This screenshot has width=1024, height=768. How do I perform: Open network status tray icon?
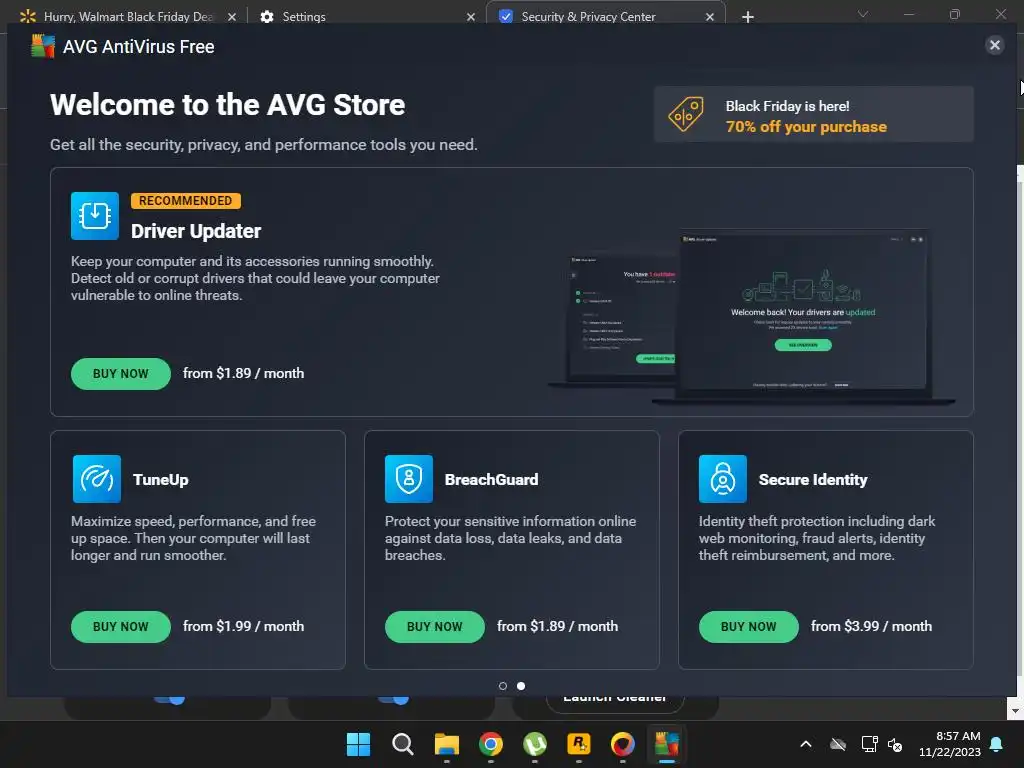coord(869,744)
